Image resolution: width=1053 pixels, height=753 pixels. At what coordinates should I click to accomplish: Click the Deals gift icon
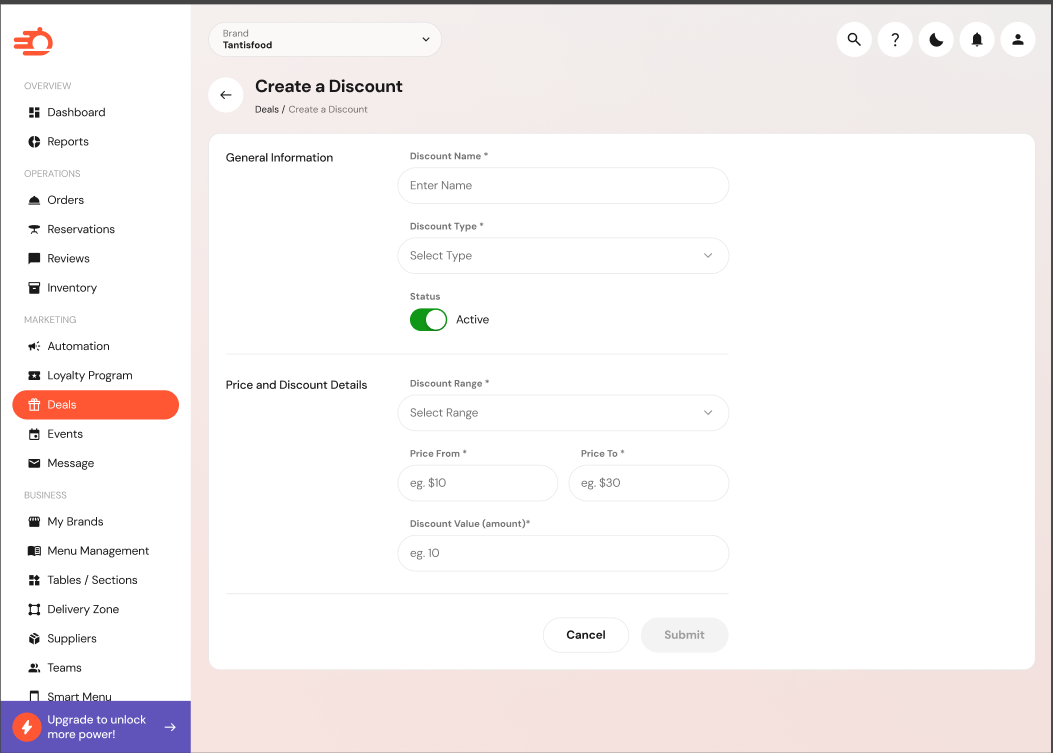click(34, 404)
